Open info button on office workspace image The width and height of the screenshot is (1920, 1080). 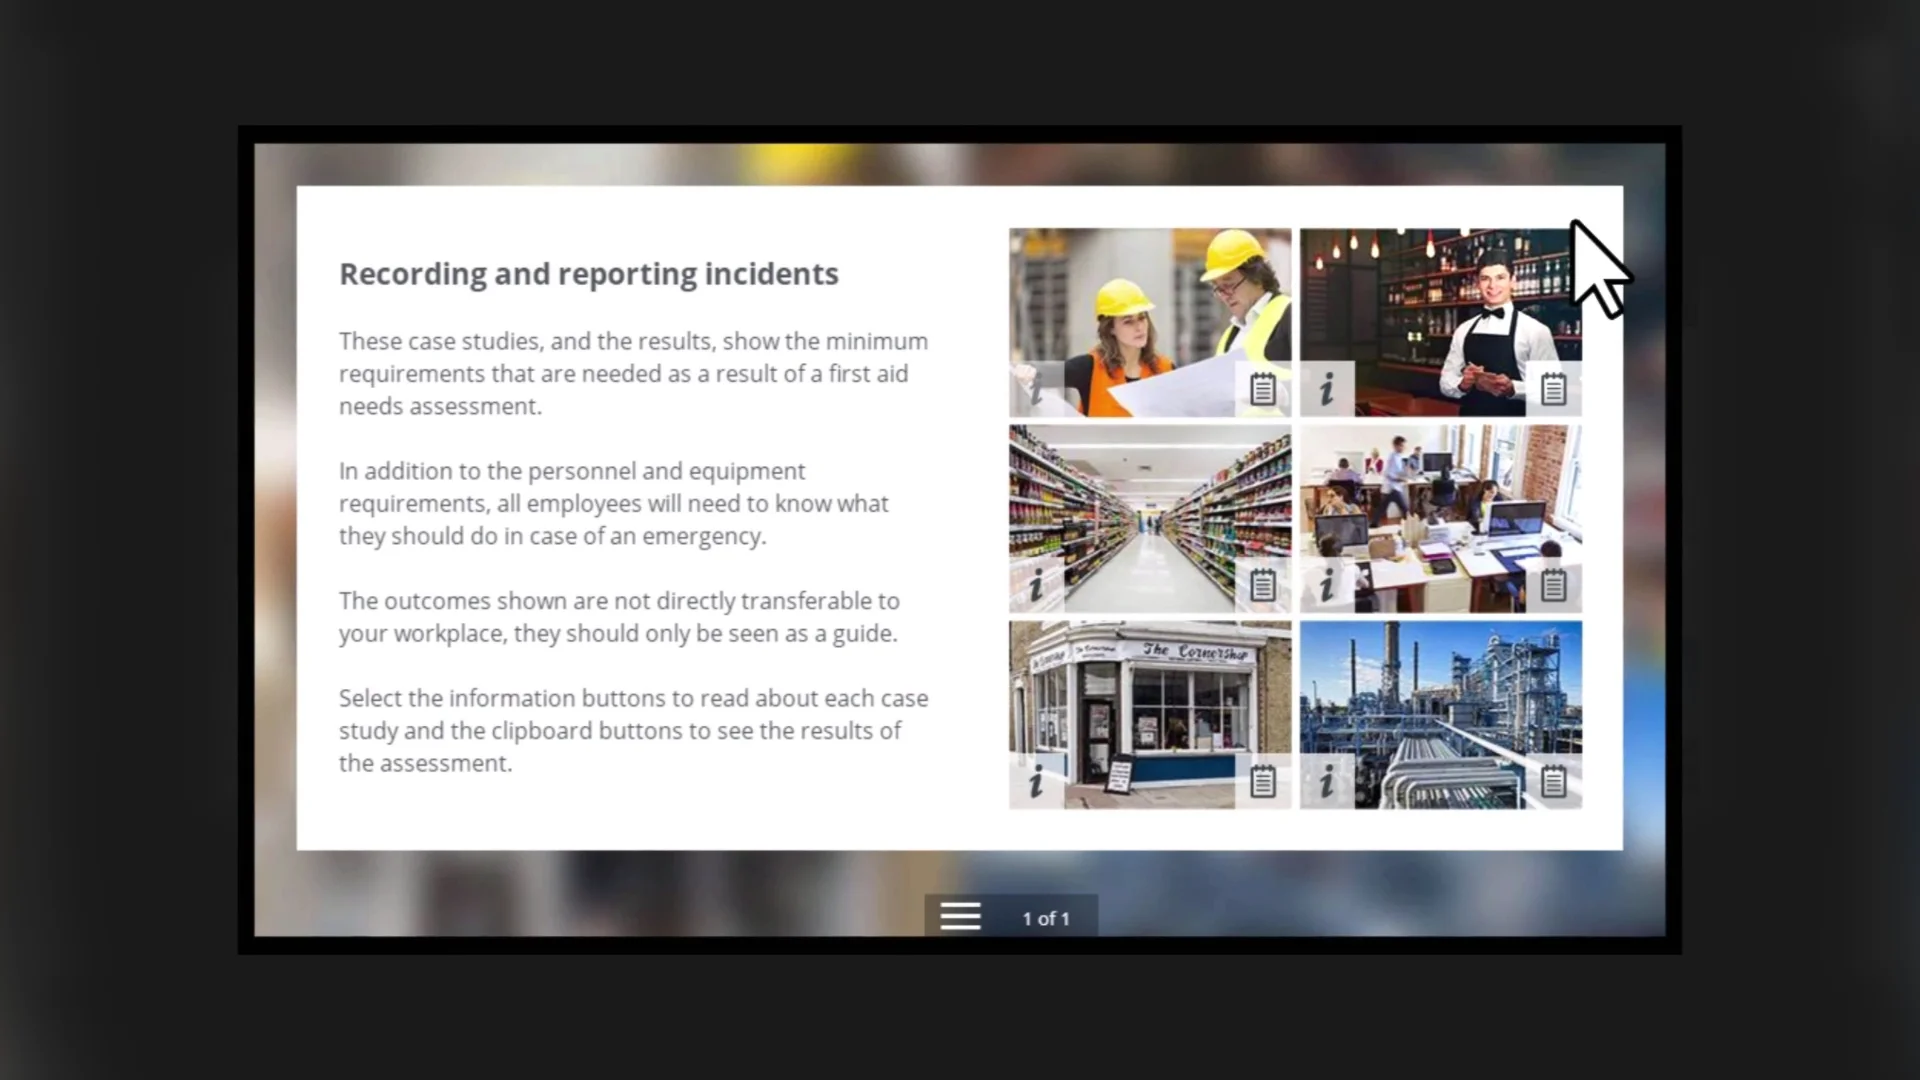(1327, 585)
